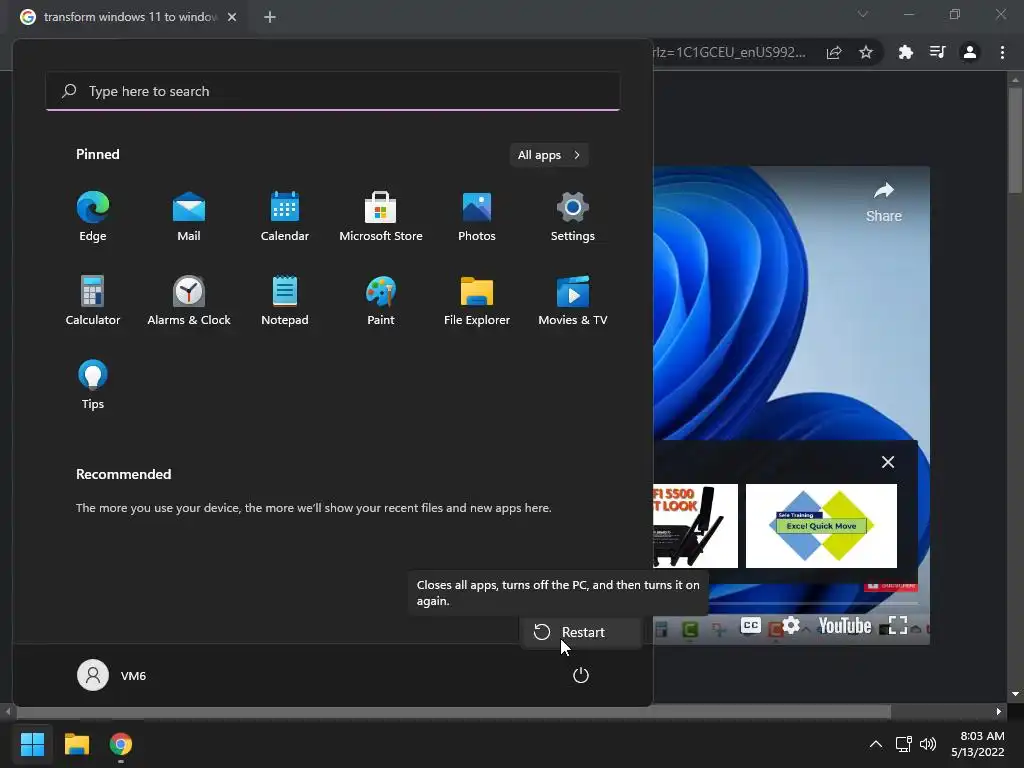The image size is (1024, 768).
Task: Open network status in system tray
Action: click(x=904, y=744)
